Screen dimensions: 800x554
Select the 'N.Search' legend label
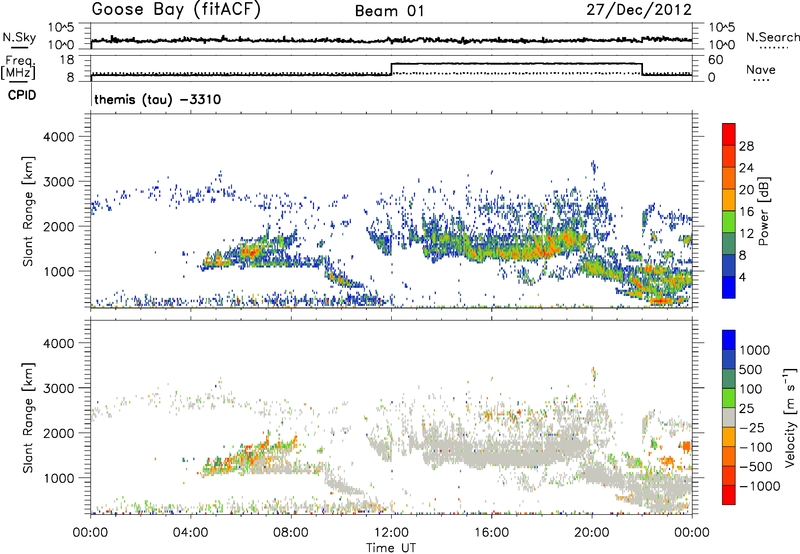[772, 37]
